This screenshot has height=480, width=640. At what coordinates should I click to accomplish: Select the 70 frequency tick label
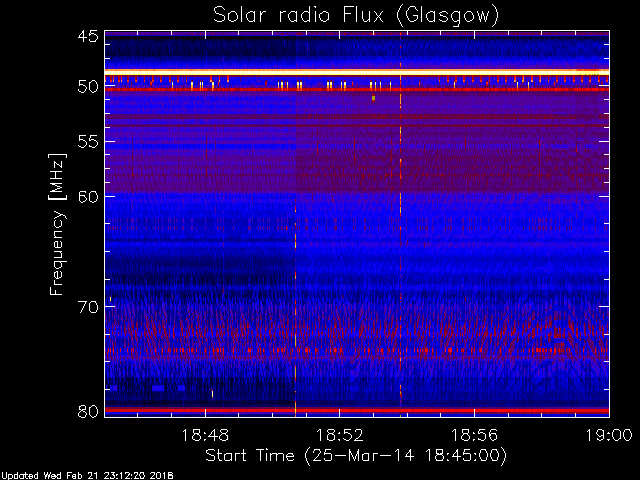(88, 307)
